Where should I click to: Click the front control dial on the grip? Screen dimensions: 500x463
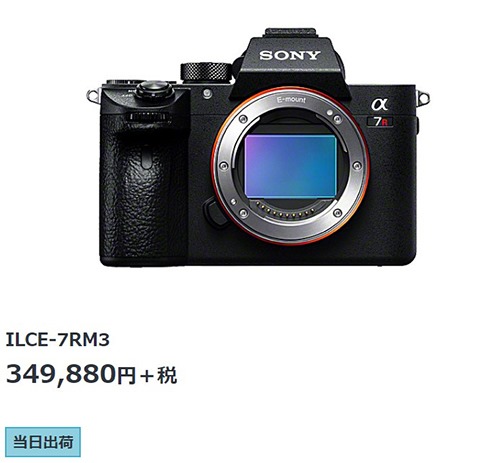tap(148, 117)
